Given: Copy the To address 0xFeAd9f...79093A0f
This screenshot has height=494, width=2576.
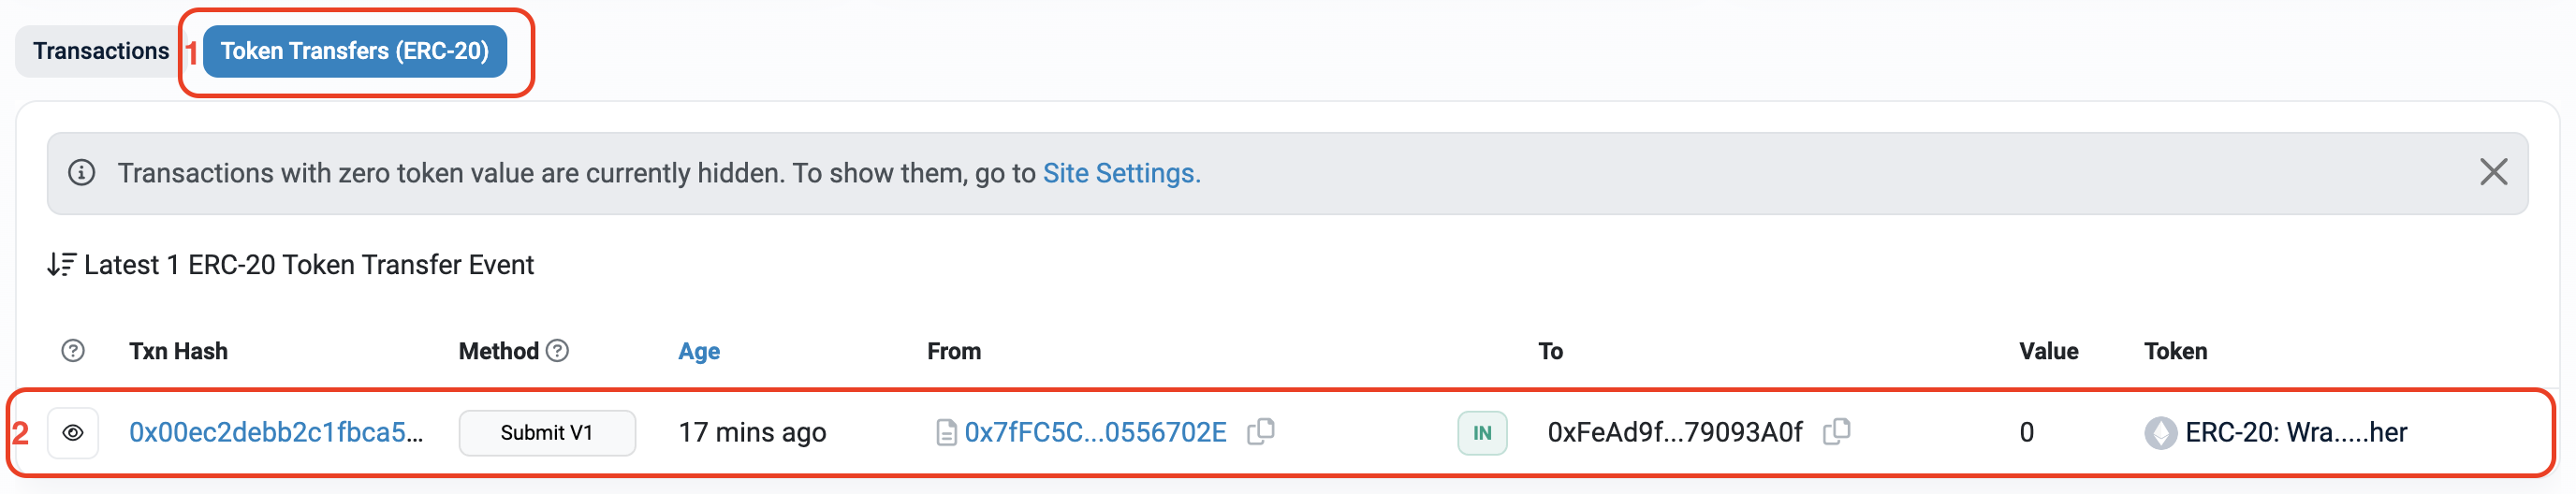Looking at the screenshot, I should tap(1837, 431).
